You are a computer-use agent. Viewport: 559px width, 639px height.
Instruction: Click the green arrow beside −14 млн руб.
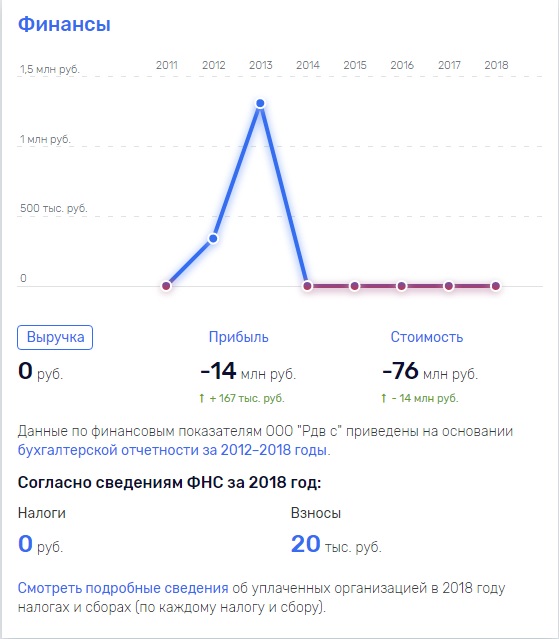click(383, 398)
